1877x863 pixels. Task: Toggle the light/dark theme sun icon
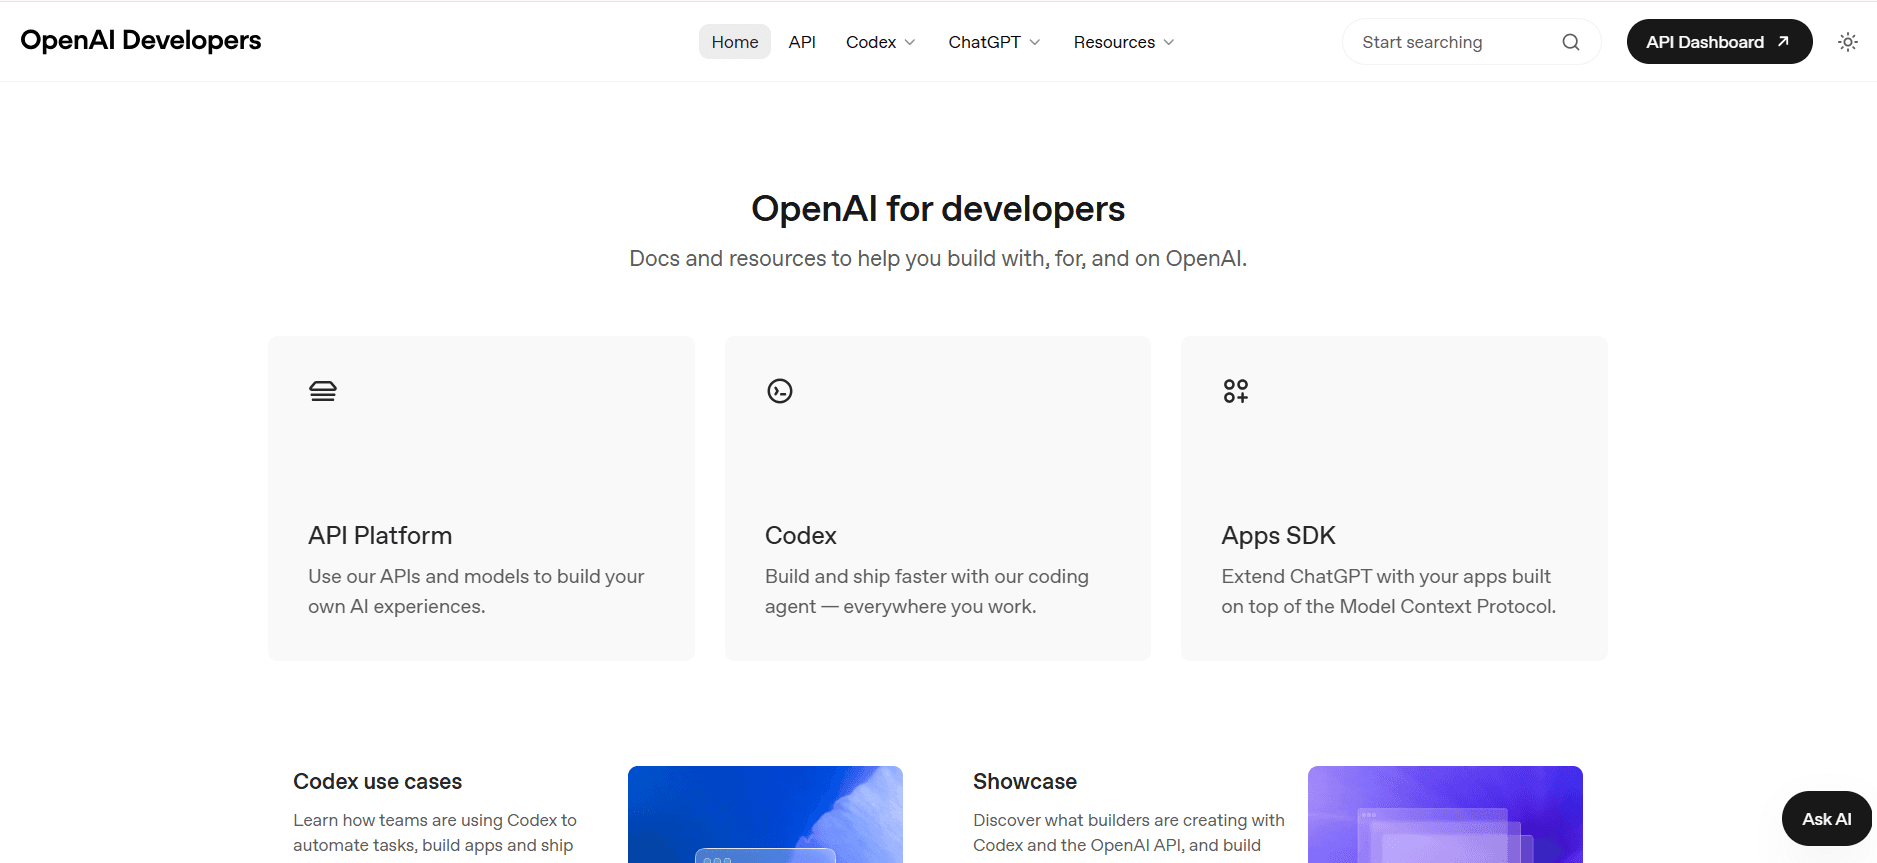pyautogui.click(x=1847, y=42)
